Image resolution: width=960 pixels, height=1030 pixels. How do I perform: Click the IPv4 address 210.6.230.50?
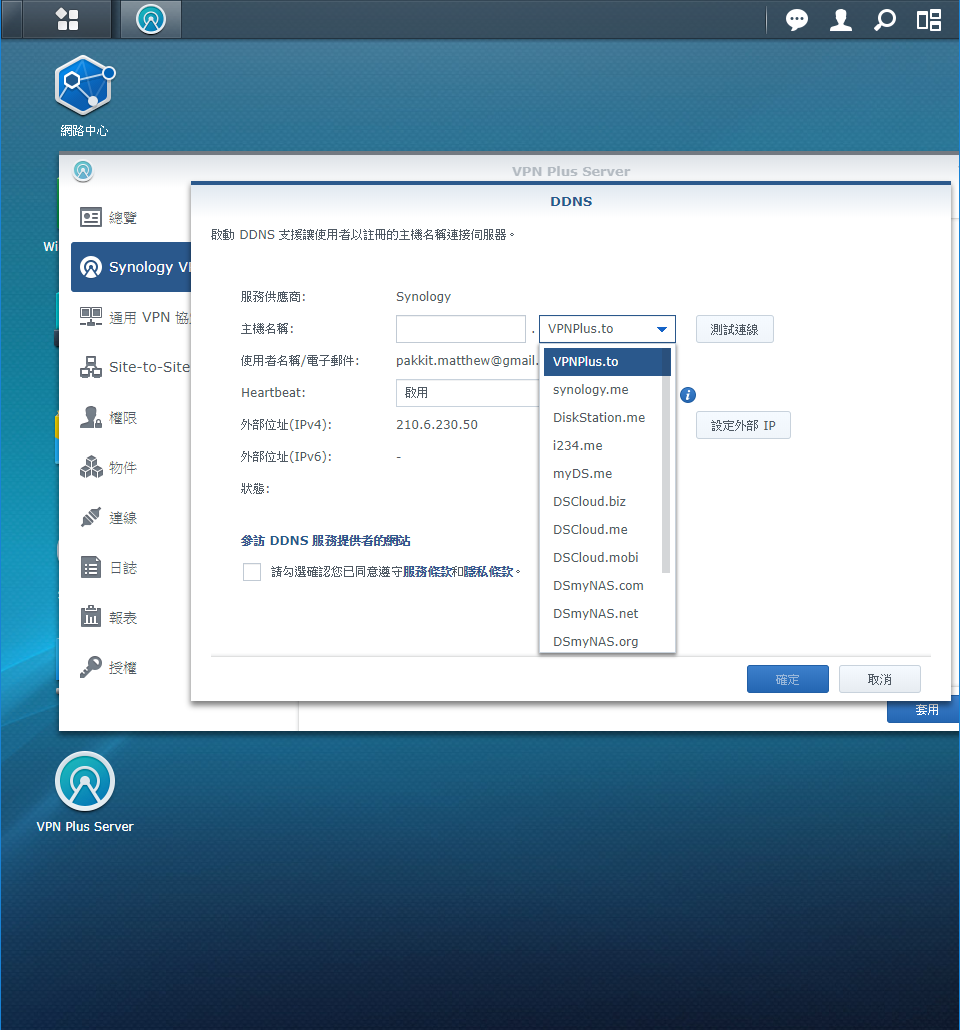click(x=437, y=425)
